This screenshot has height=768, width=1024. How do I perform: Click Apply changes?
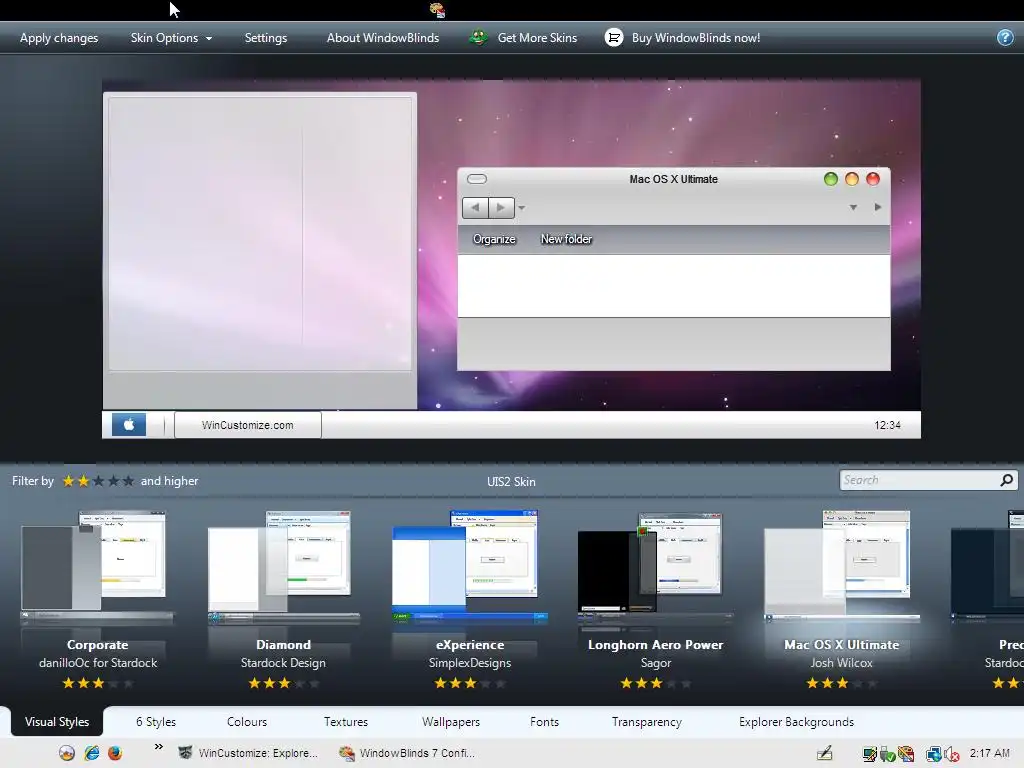pos(59,38)
